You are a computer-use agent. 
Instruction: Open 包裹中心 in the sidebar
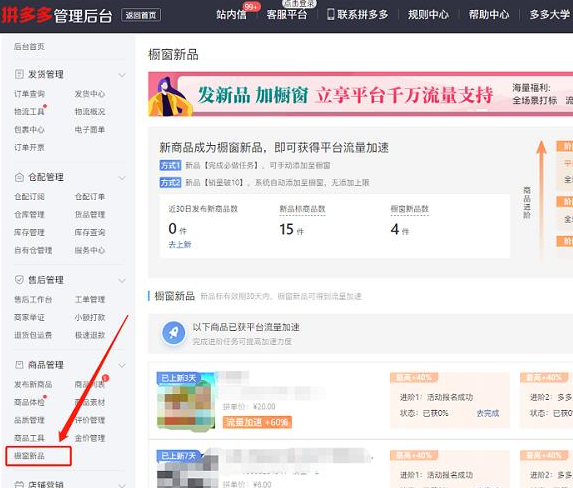[29, 130]
